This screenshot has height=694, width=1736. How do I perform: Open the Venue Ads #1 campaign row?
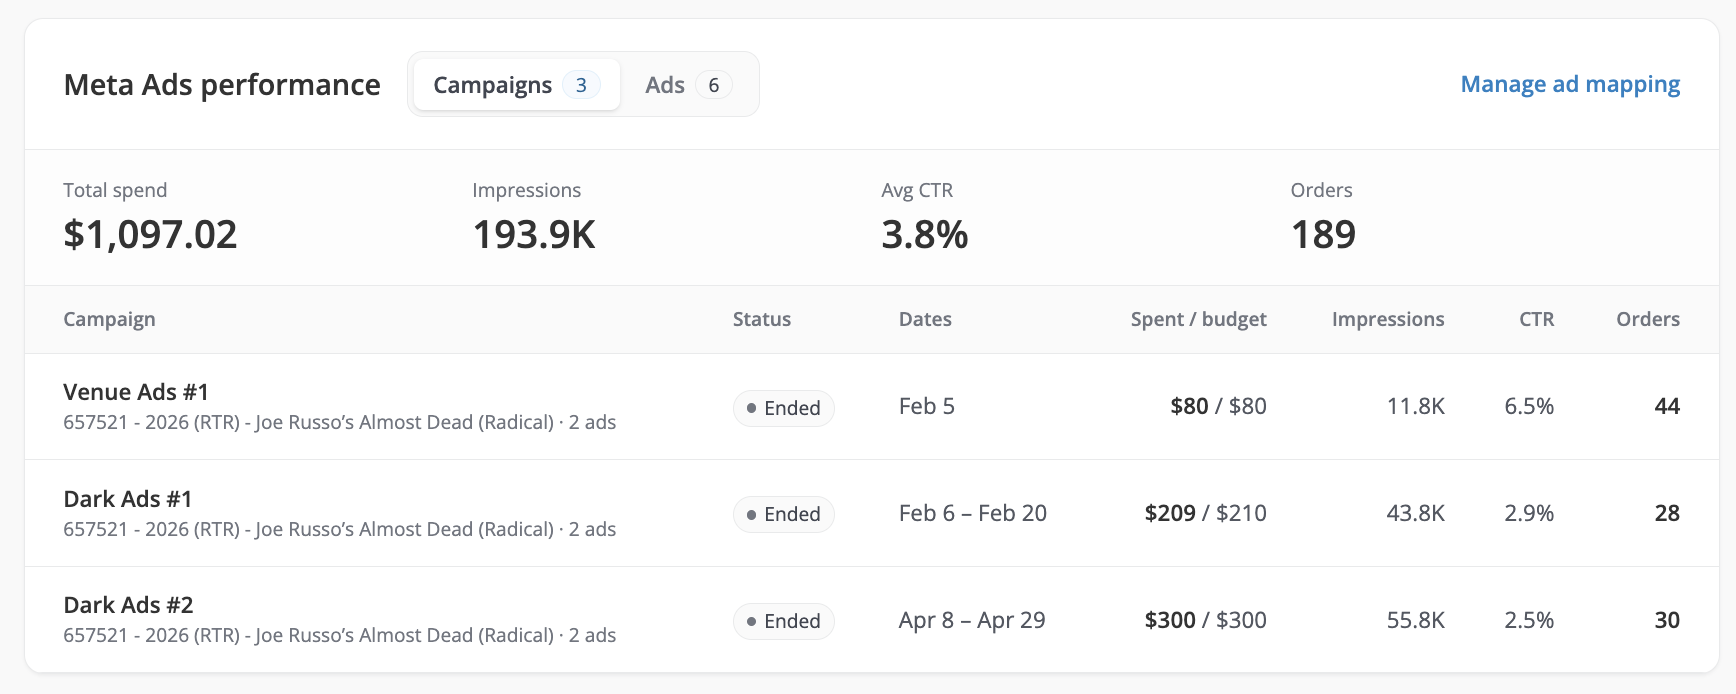(872, 407)
